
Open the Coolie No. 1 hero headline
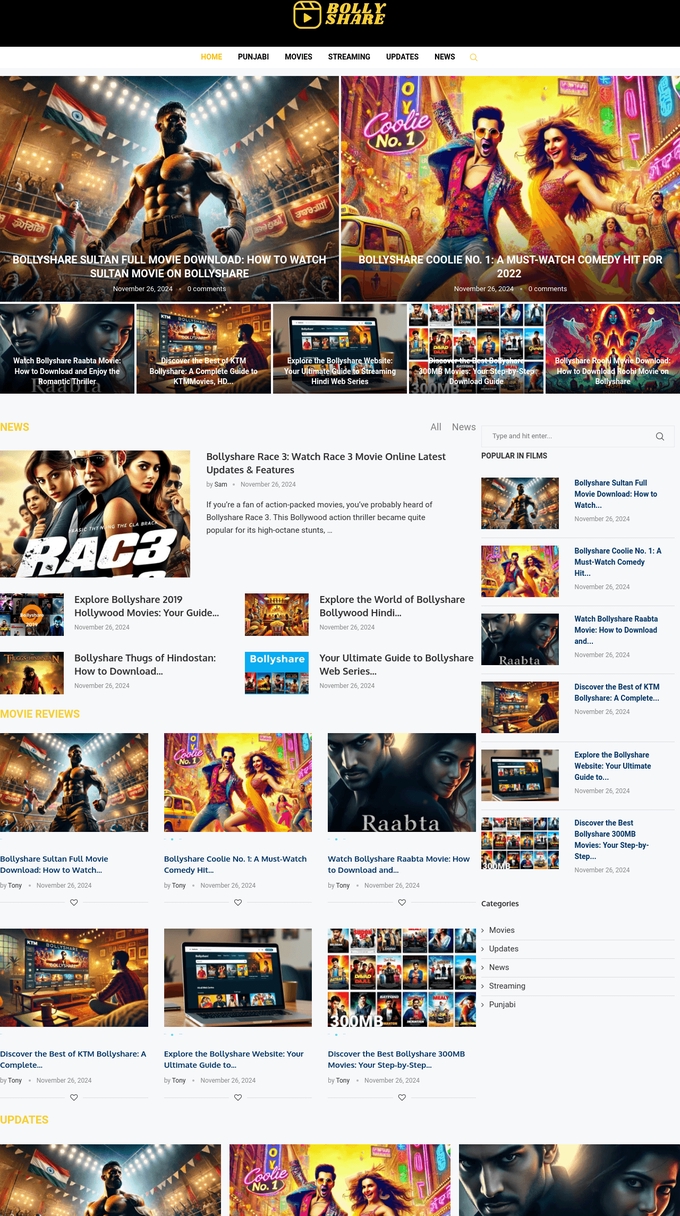[x=510, y=266]
